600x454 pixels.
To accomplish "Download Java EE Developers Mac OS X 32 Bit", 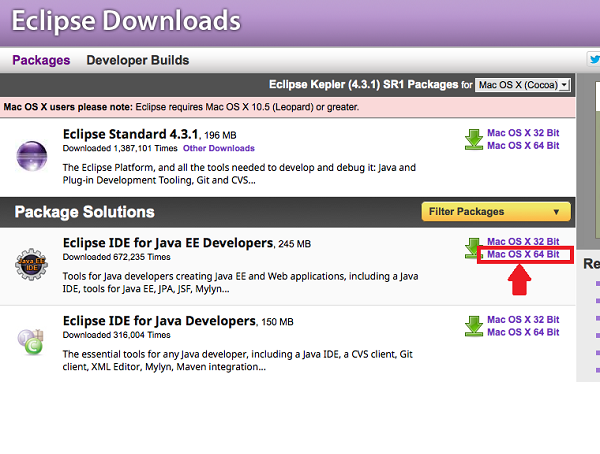I will coord(523,242).
